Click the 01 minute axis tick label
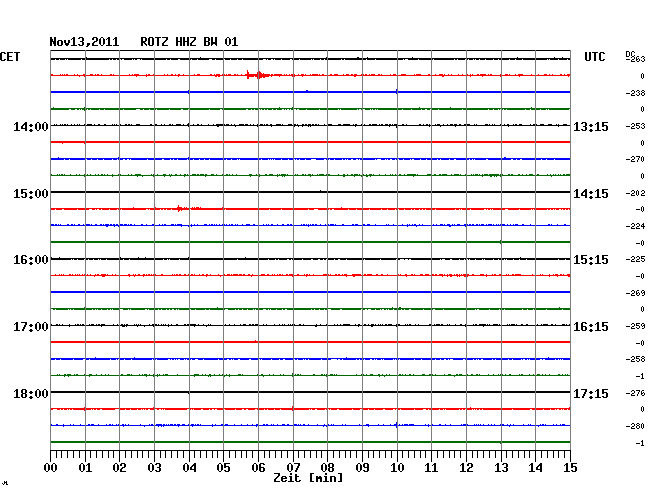The height and width of the screenshot is (494, 650). 85,468
